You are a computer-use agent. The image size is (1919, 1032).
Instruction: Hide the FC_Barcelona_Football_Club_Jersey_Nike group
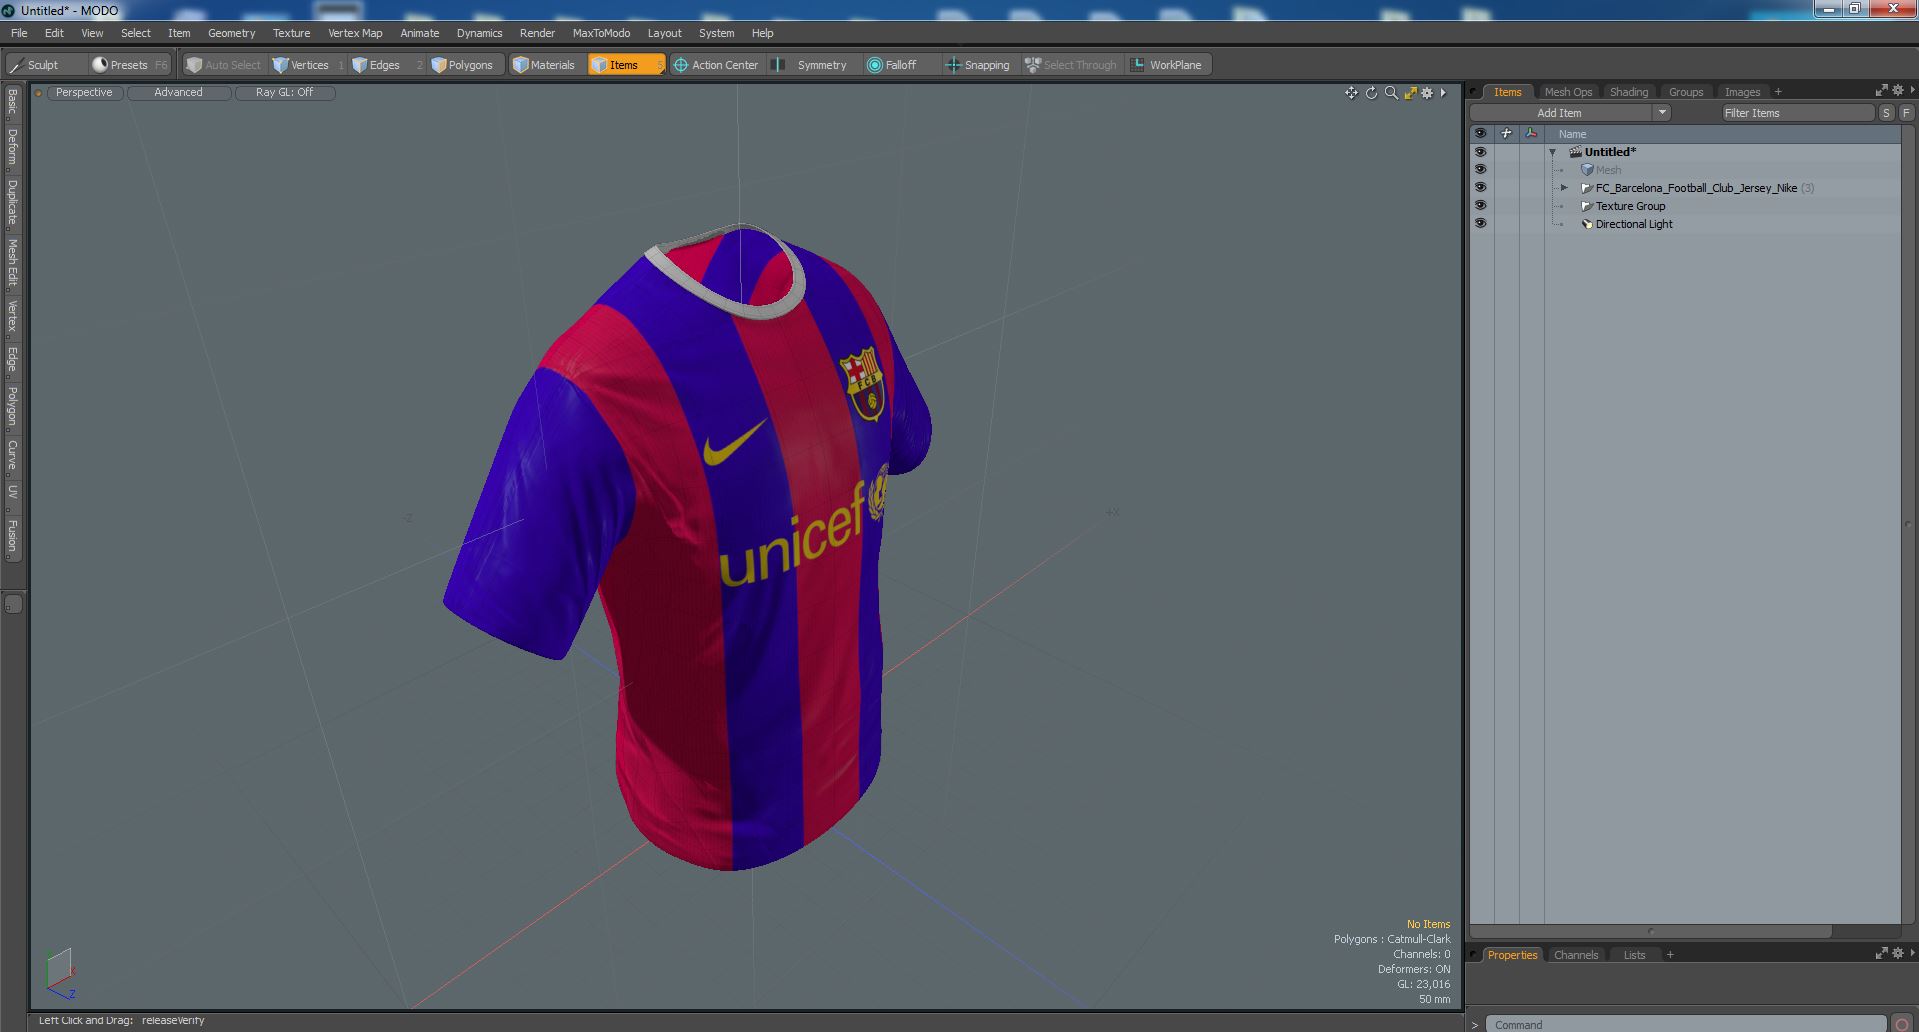coord(1480,188)
